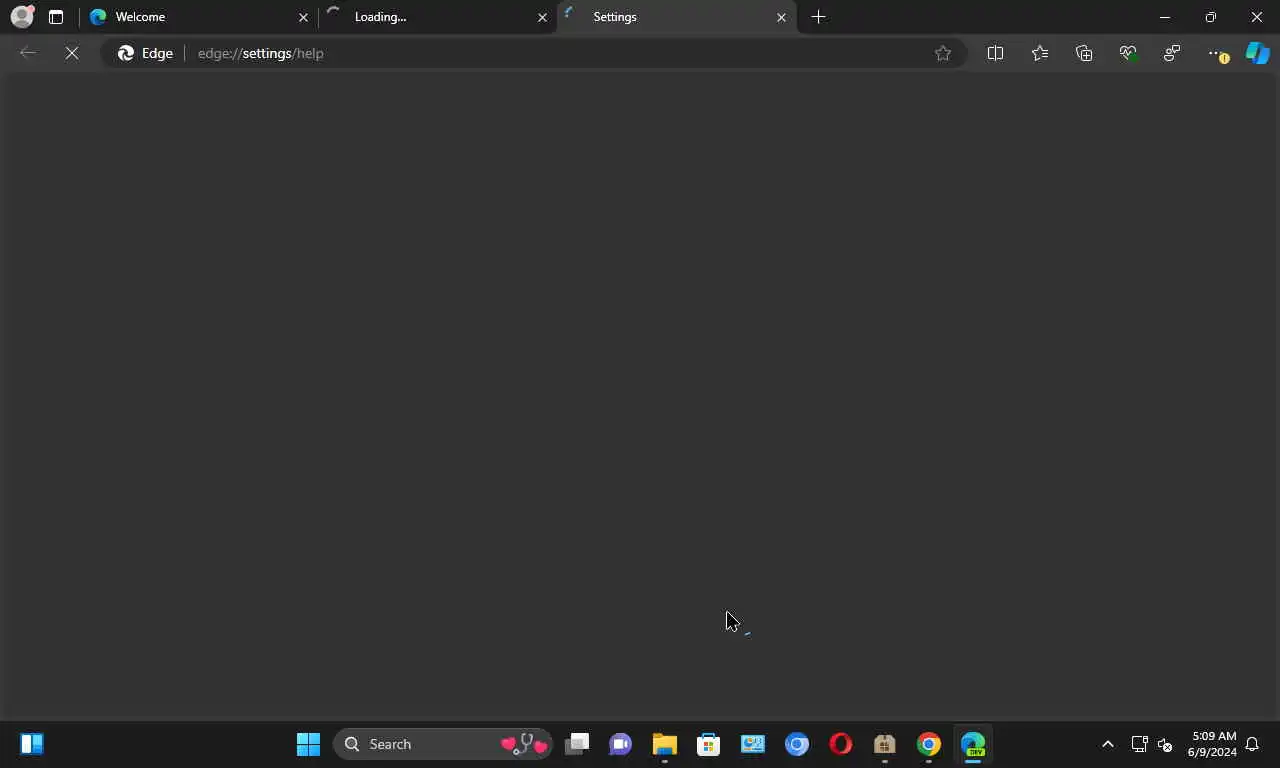Open the chat app on taskbar
This screenshot has height=768, width=1280.
(621, 744)
